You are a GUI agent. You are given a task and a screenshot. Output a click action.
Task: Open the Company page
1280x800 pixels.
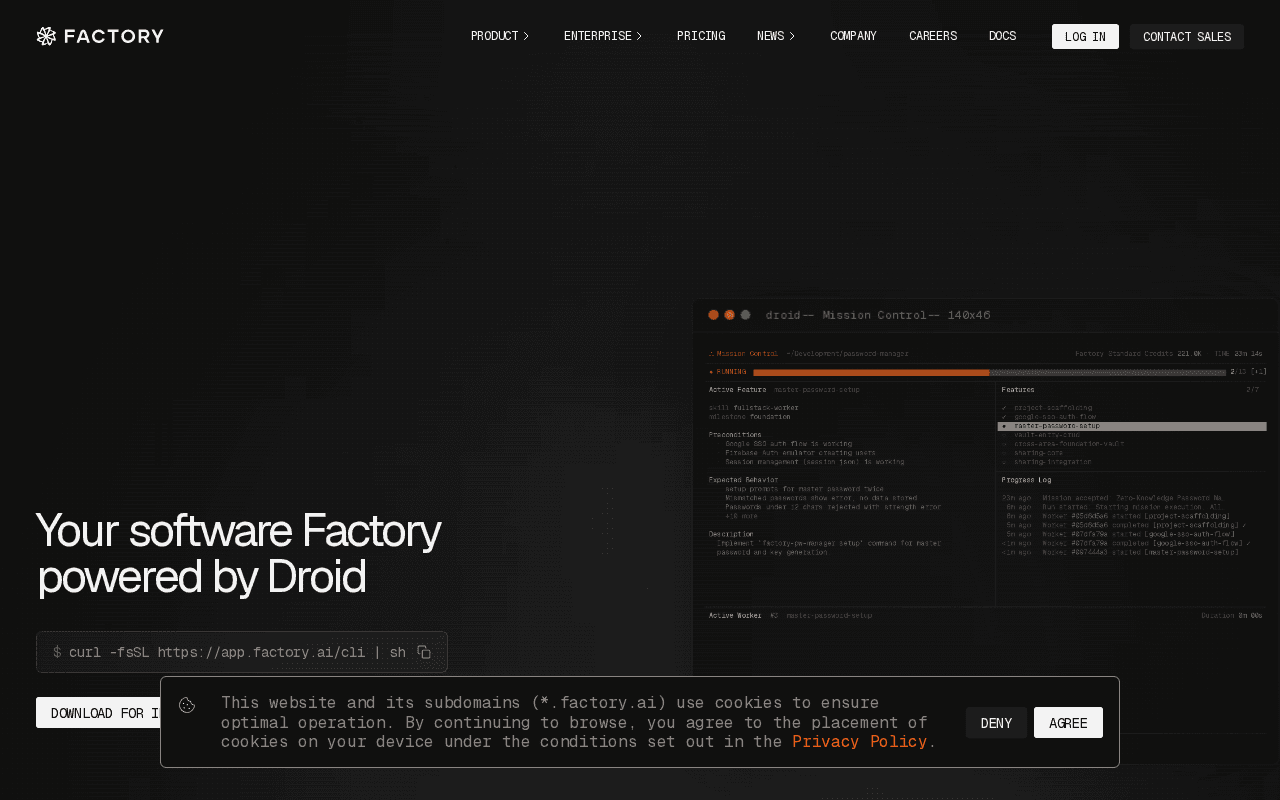[853, 36]
